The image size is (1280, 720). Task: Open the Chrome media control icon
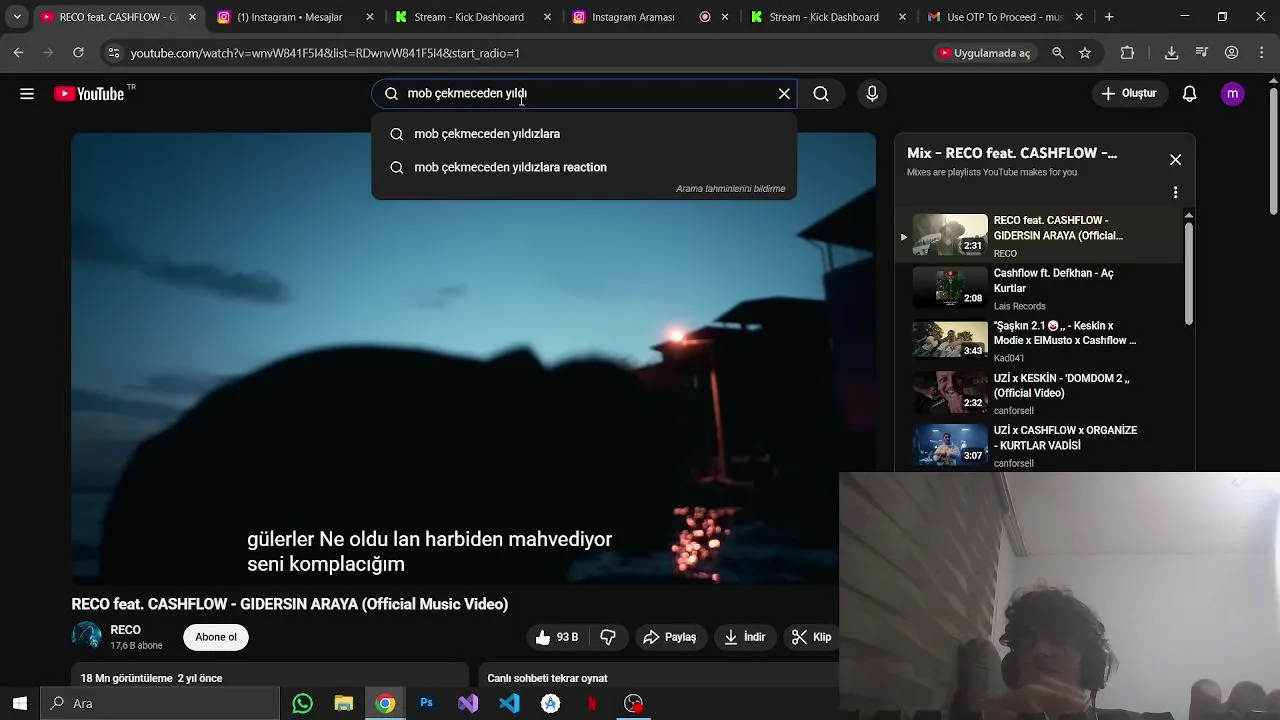(1201, 53)
